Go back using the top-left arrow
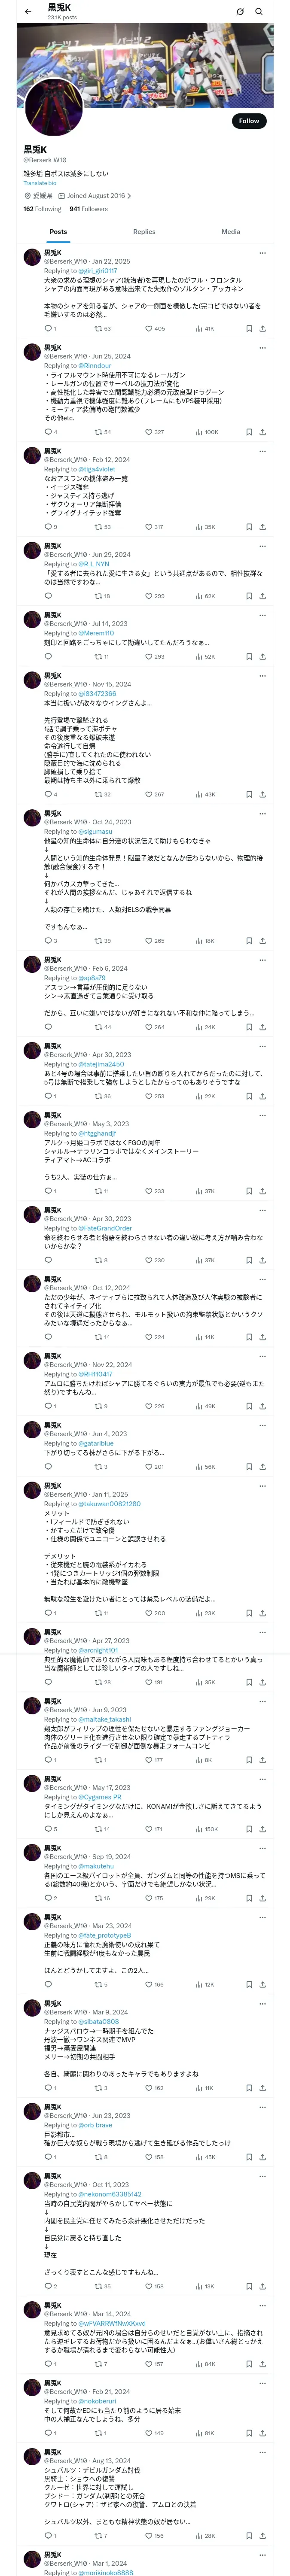The image size is (290, 2576). pyautogui.click(x=27, y=11)
